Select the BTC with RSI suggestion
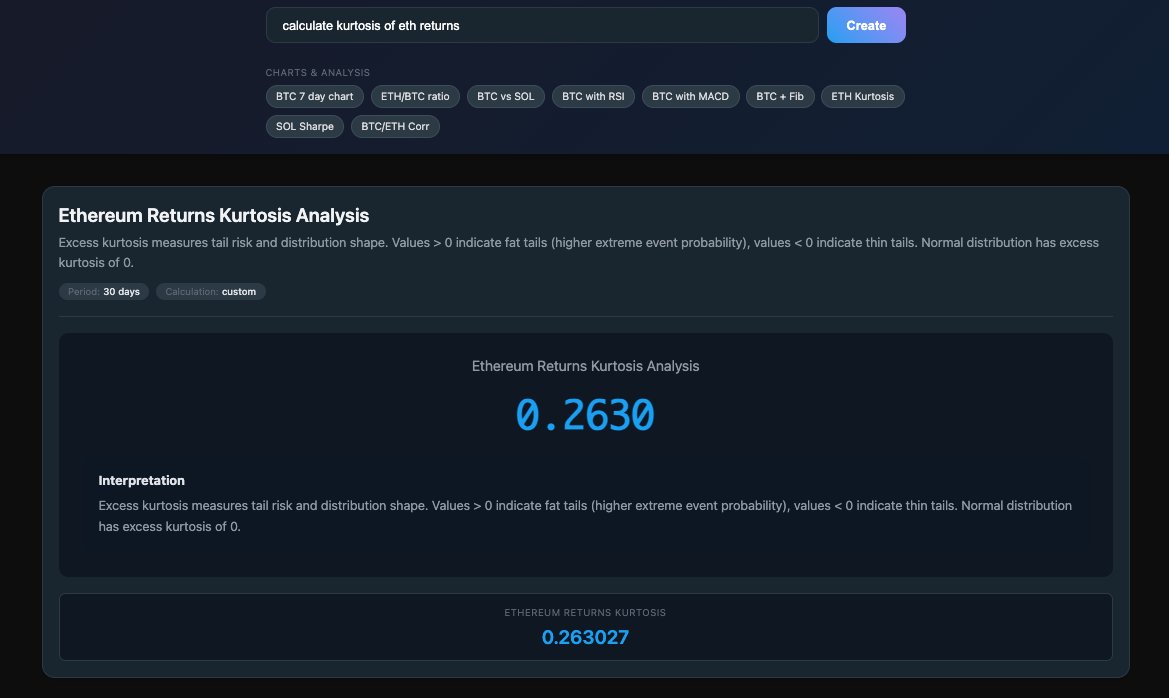 (593, 96)
